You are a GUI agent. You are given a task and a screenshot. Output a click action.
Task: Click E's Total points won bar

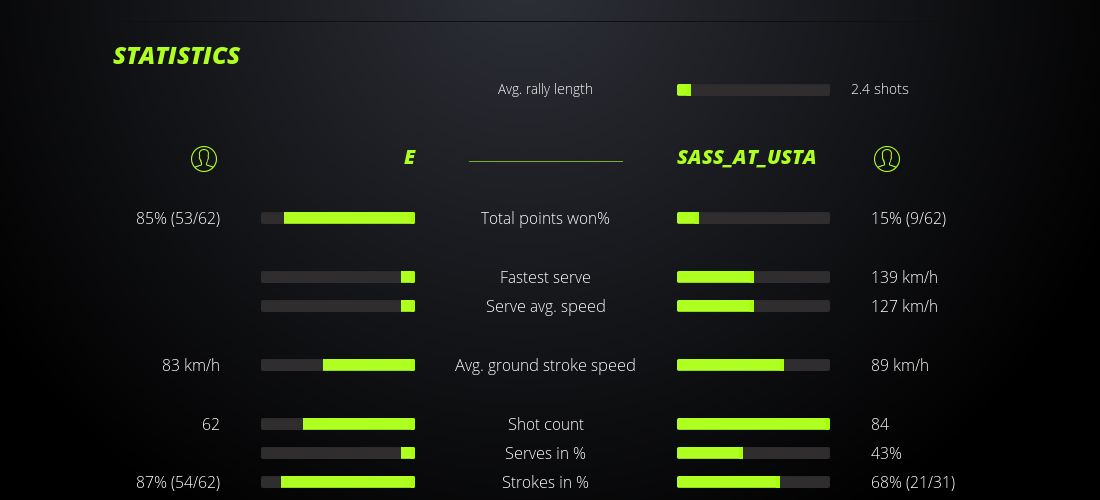[338, 218]
